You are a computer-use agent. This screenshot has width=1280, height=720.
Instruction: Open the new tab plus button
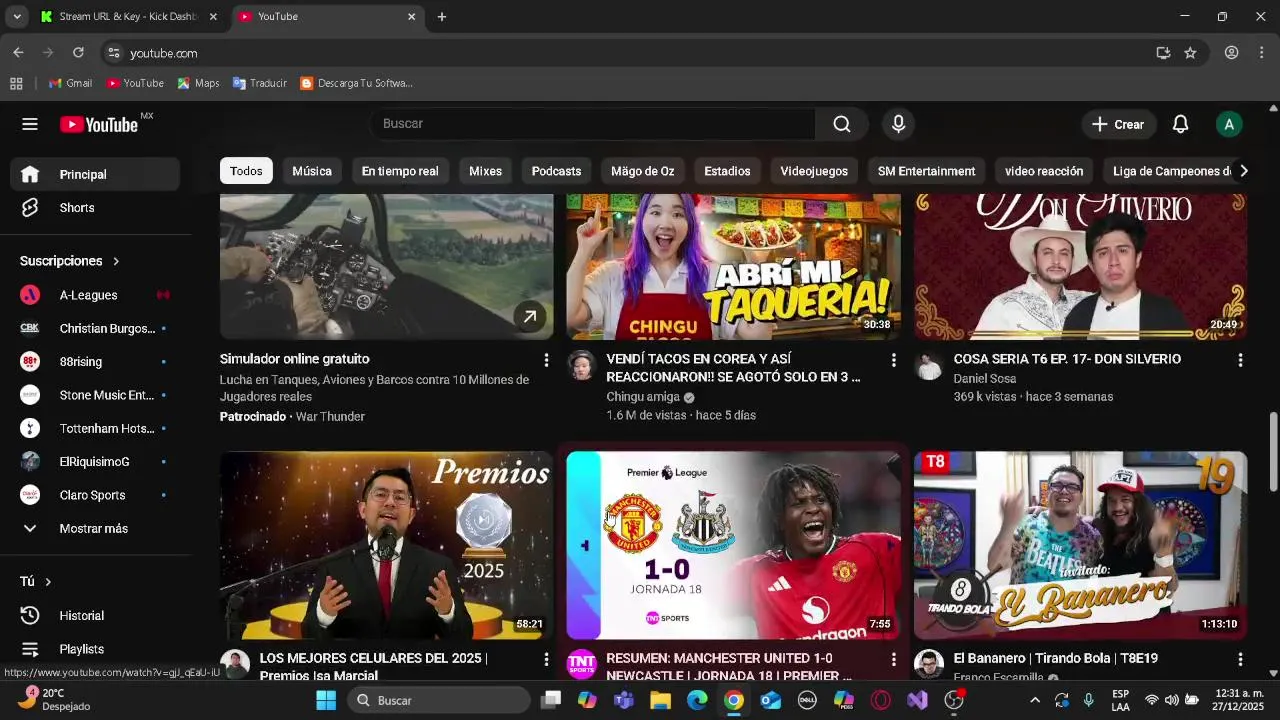coord(442,17)
